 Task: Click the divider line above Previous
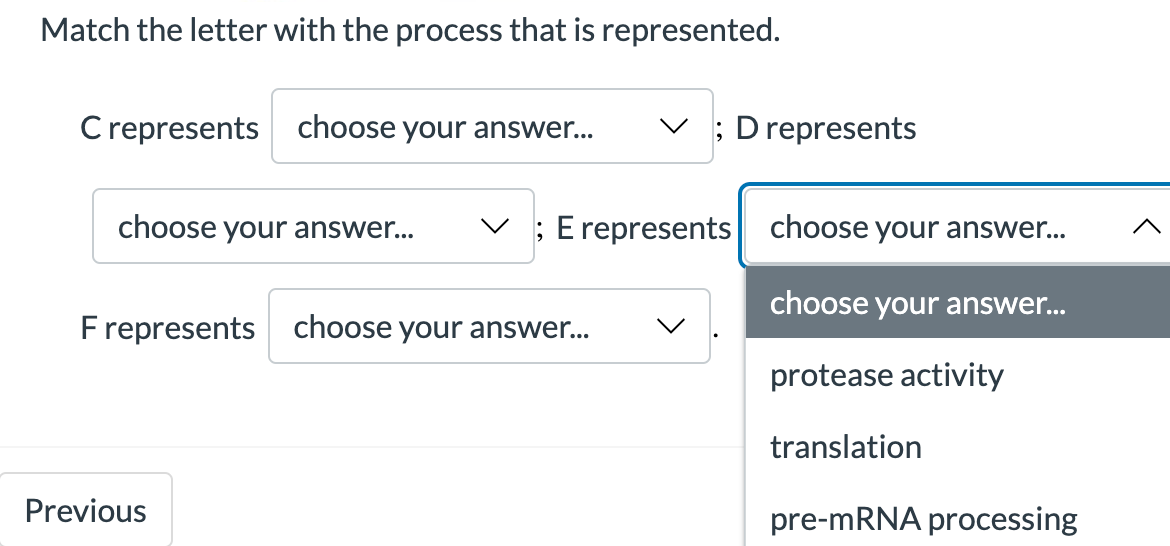[x=370, y=447]
